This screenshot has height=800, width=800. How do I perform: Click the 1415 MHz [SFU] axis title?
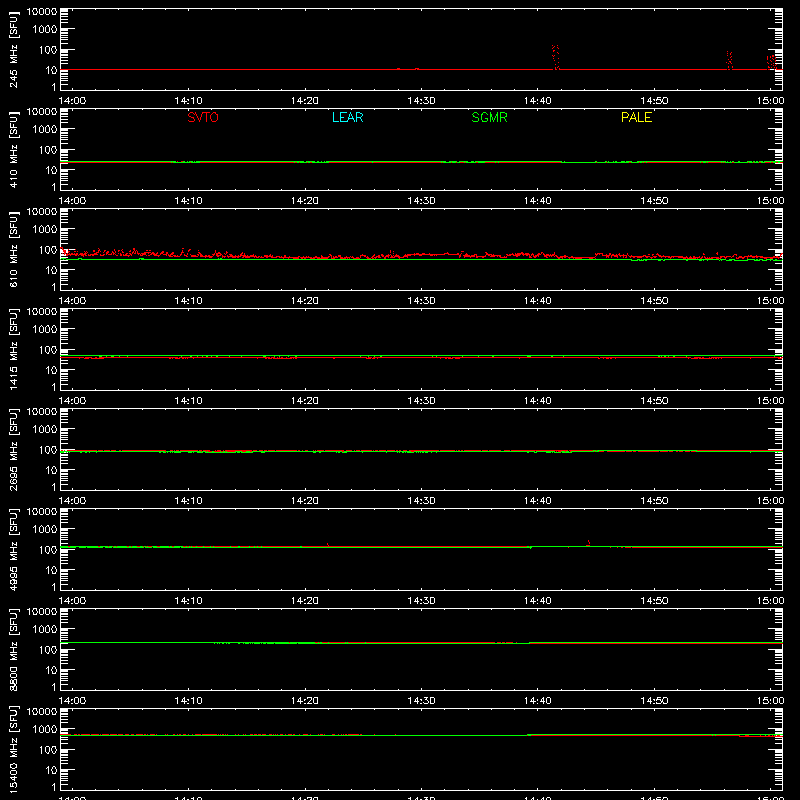[13, 349]
